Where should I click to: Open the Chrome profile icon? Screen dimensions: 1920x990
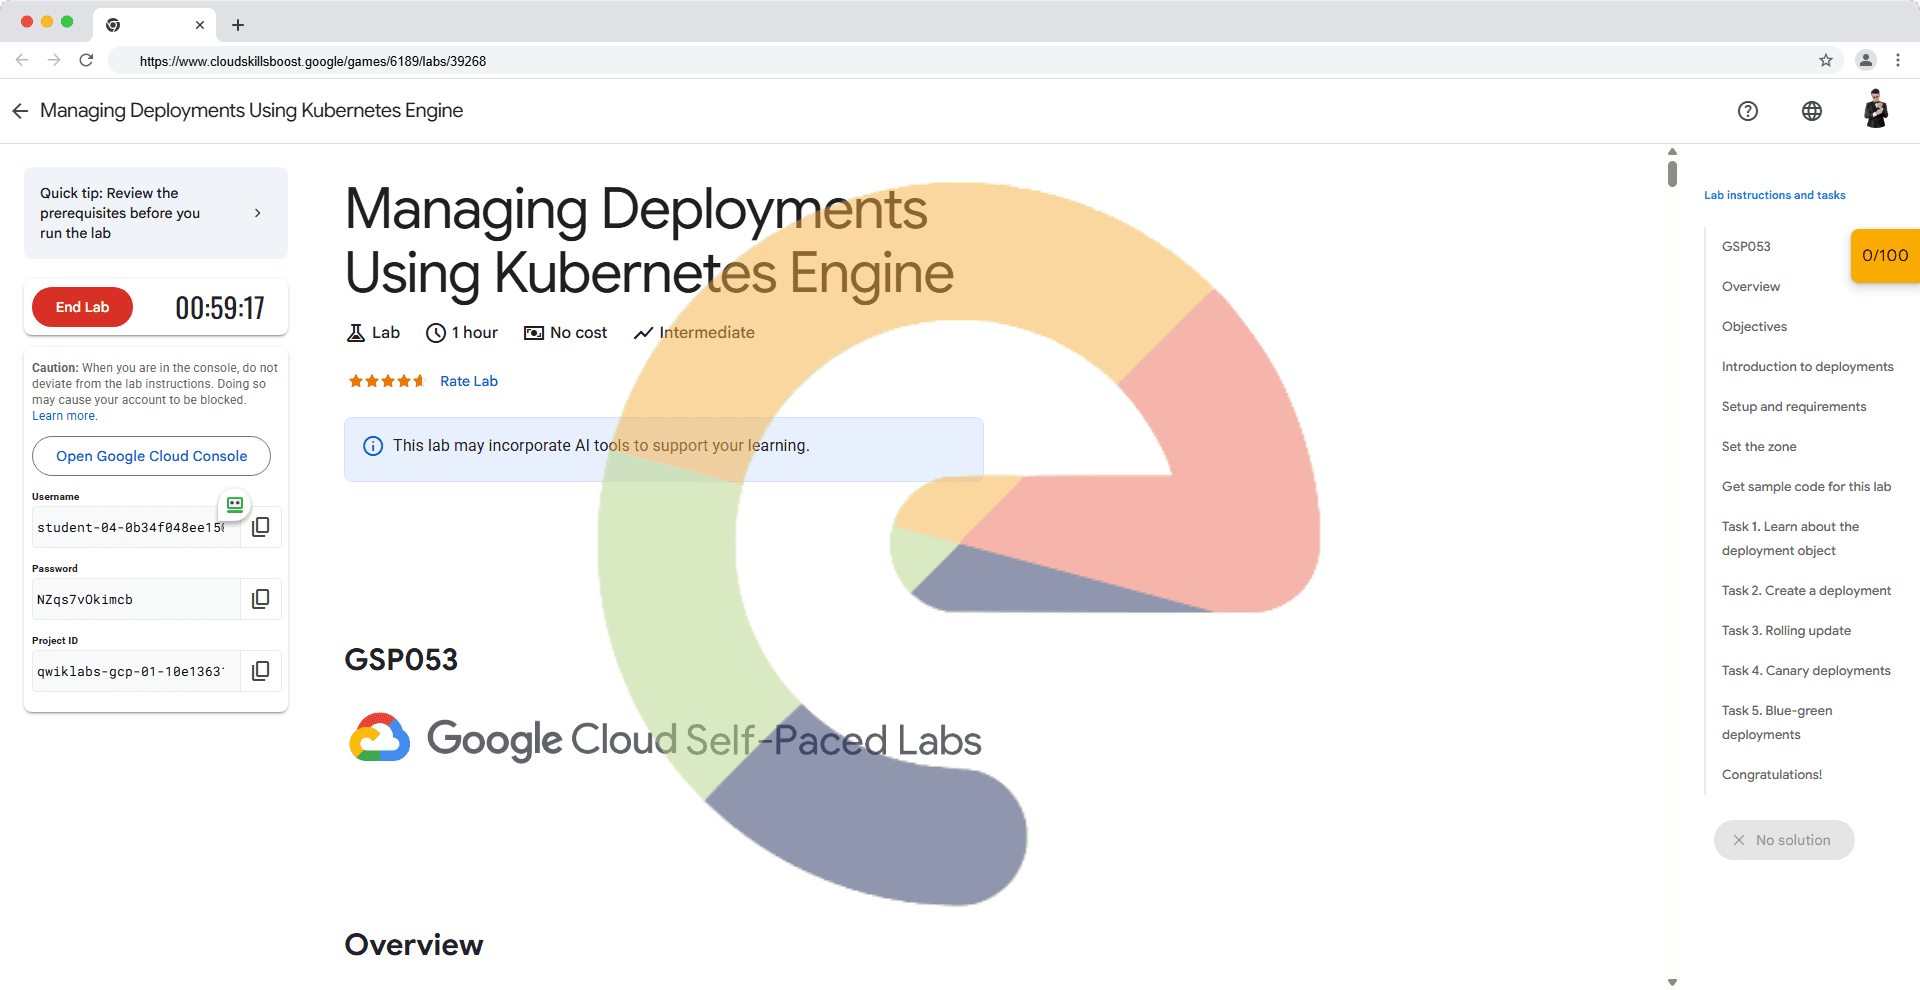1866,60
